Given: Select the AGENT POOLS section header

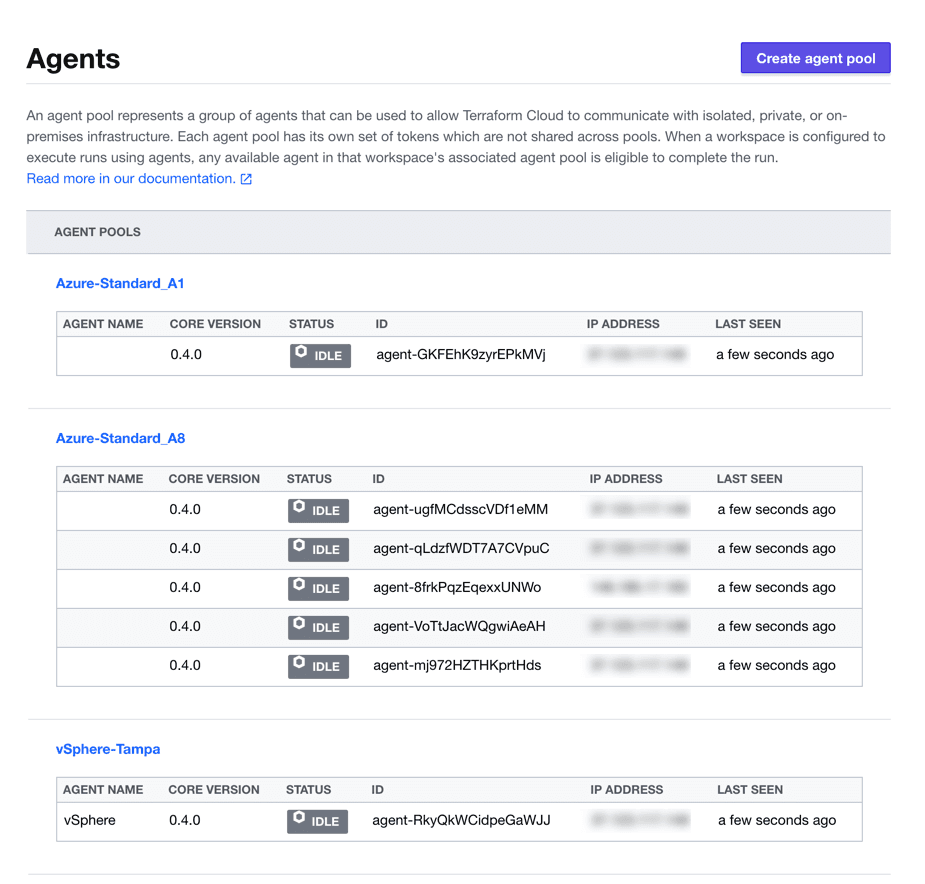Looking at the screenshot, I should point(97,231).
